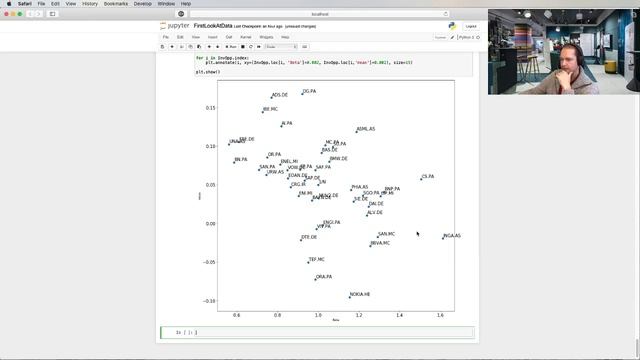Go back with Safari back arrow
The image size is (640, 360).
30,14
